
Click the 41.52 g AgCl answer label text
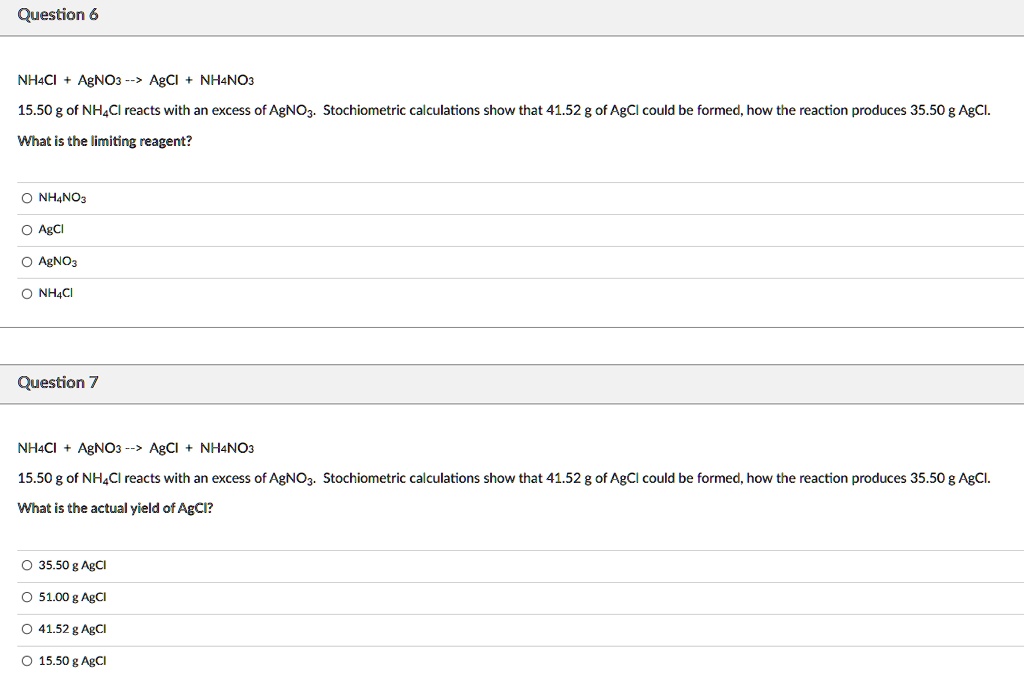(72, 629)
